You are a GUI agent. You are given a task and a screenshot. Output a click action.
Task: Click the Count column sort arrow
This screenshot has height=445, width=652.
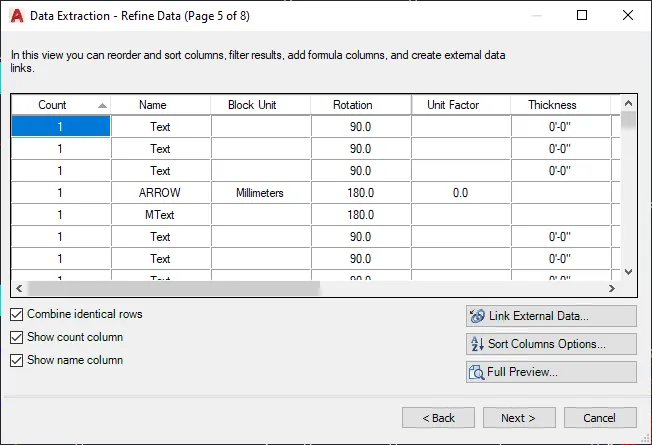[102, 106]
